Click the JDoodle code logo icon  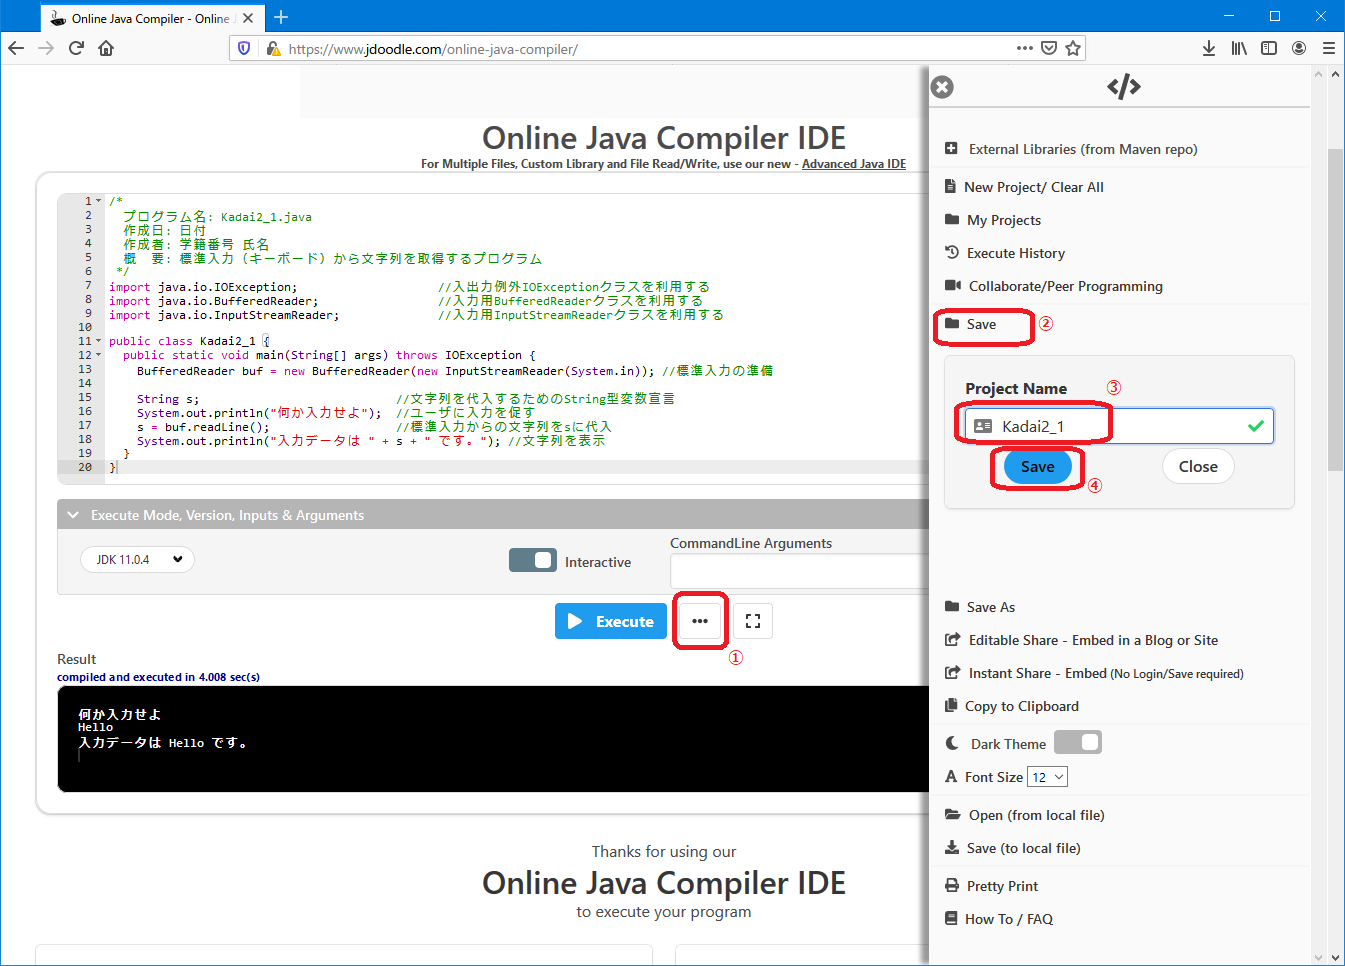point(1124,87)
